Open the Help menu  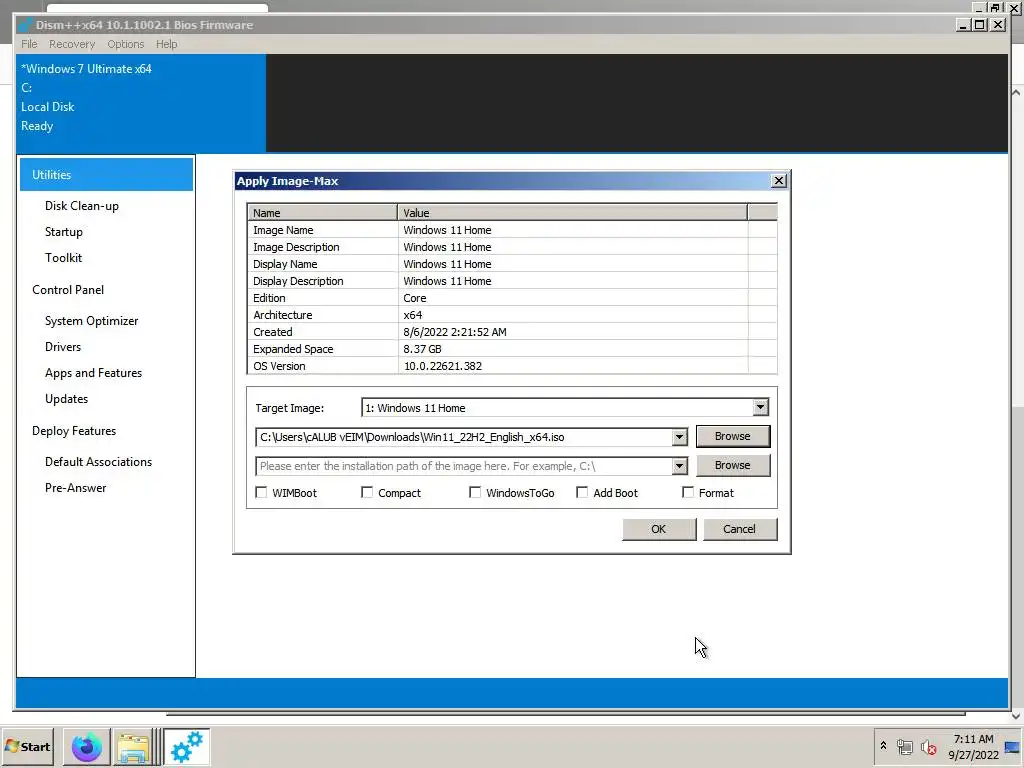click(x=167, y=44)
